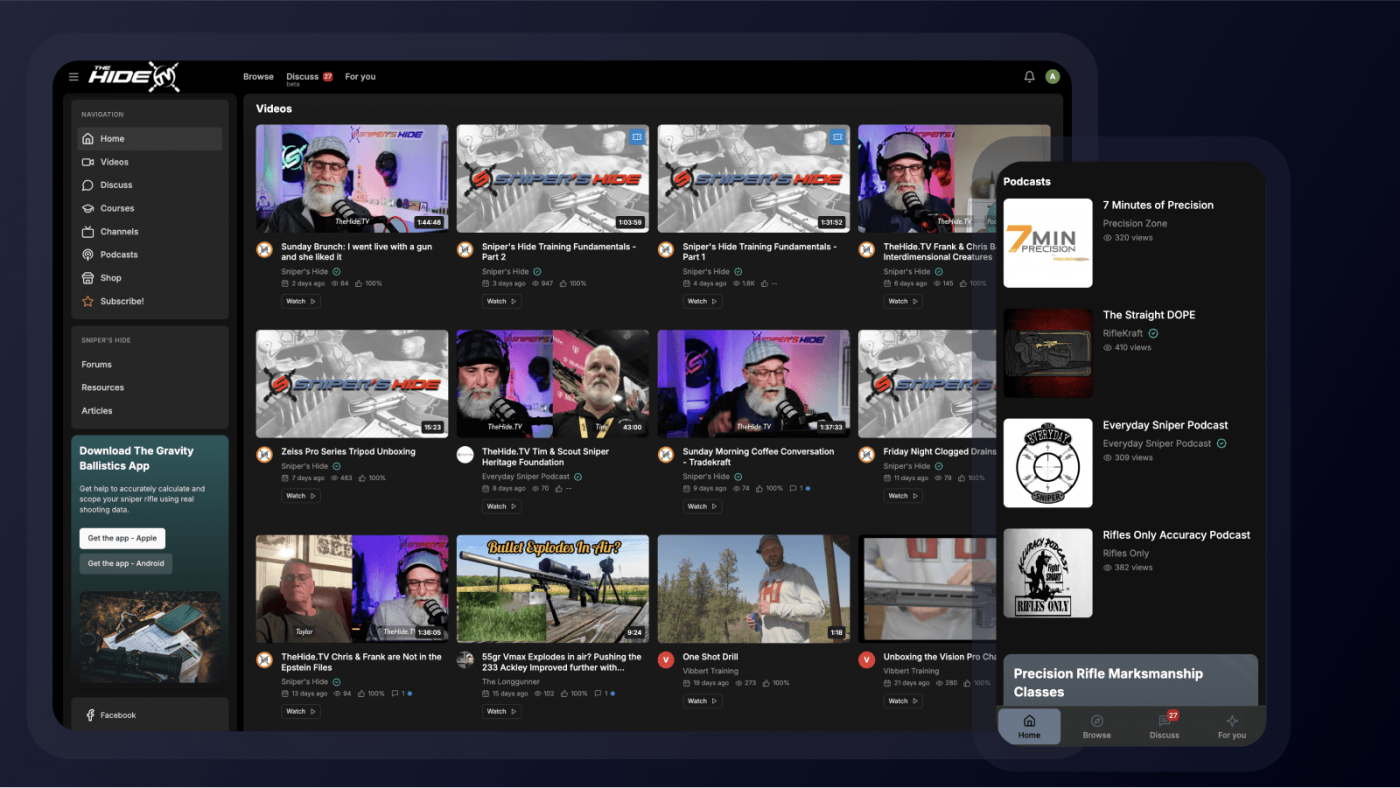This screenshot has height=788, width=1400.
Task: Open One Shot Drill video thumbnail
Action: tap(754, 588)
